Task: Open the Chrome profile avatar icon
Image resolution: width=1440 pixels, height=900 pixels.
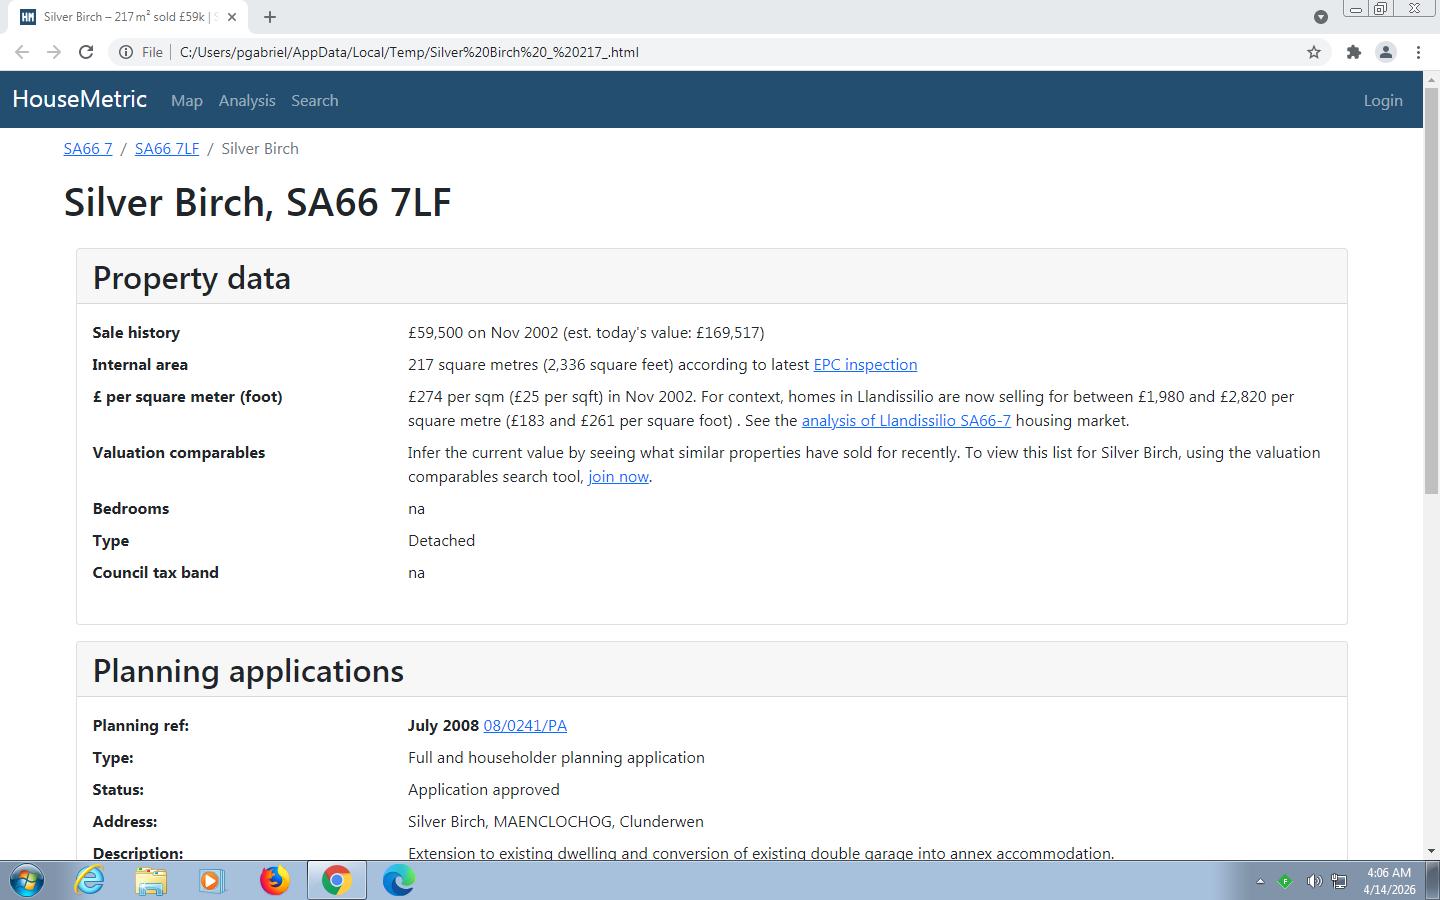Action: [1385, 52]
